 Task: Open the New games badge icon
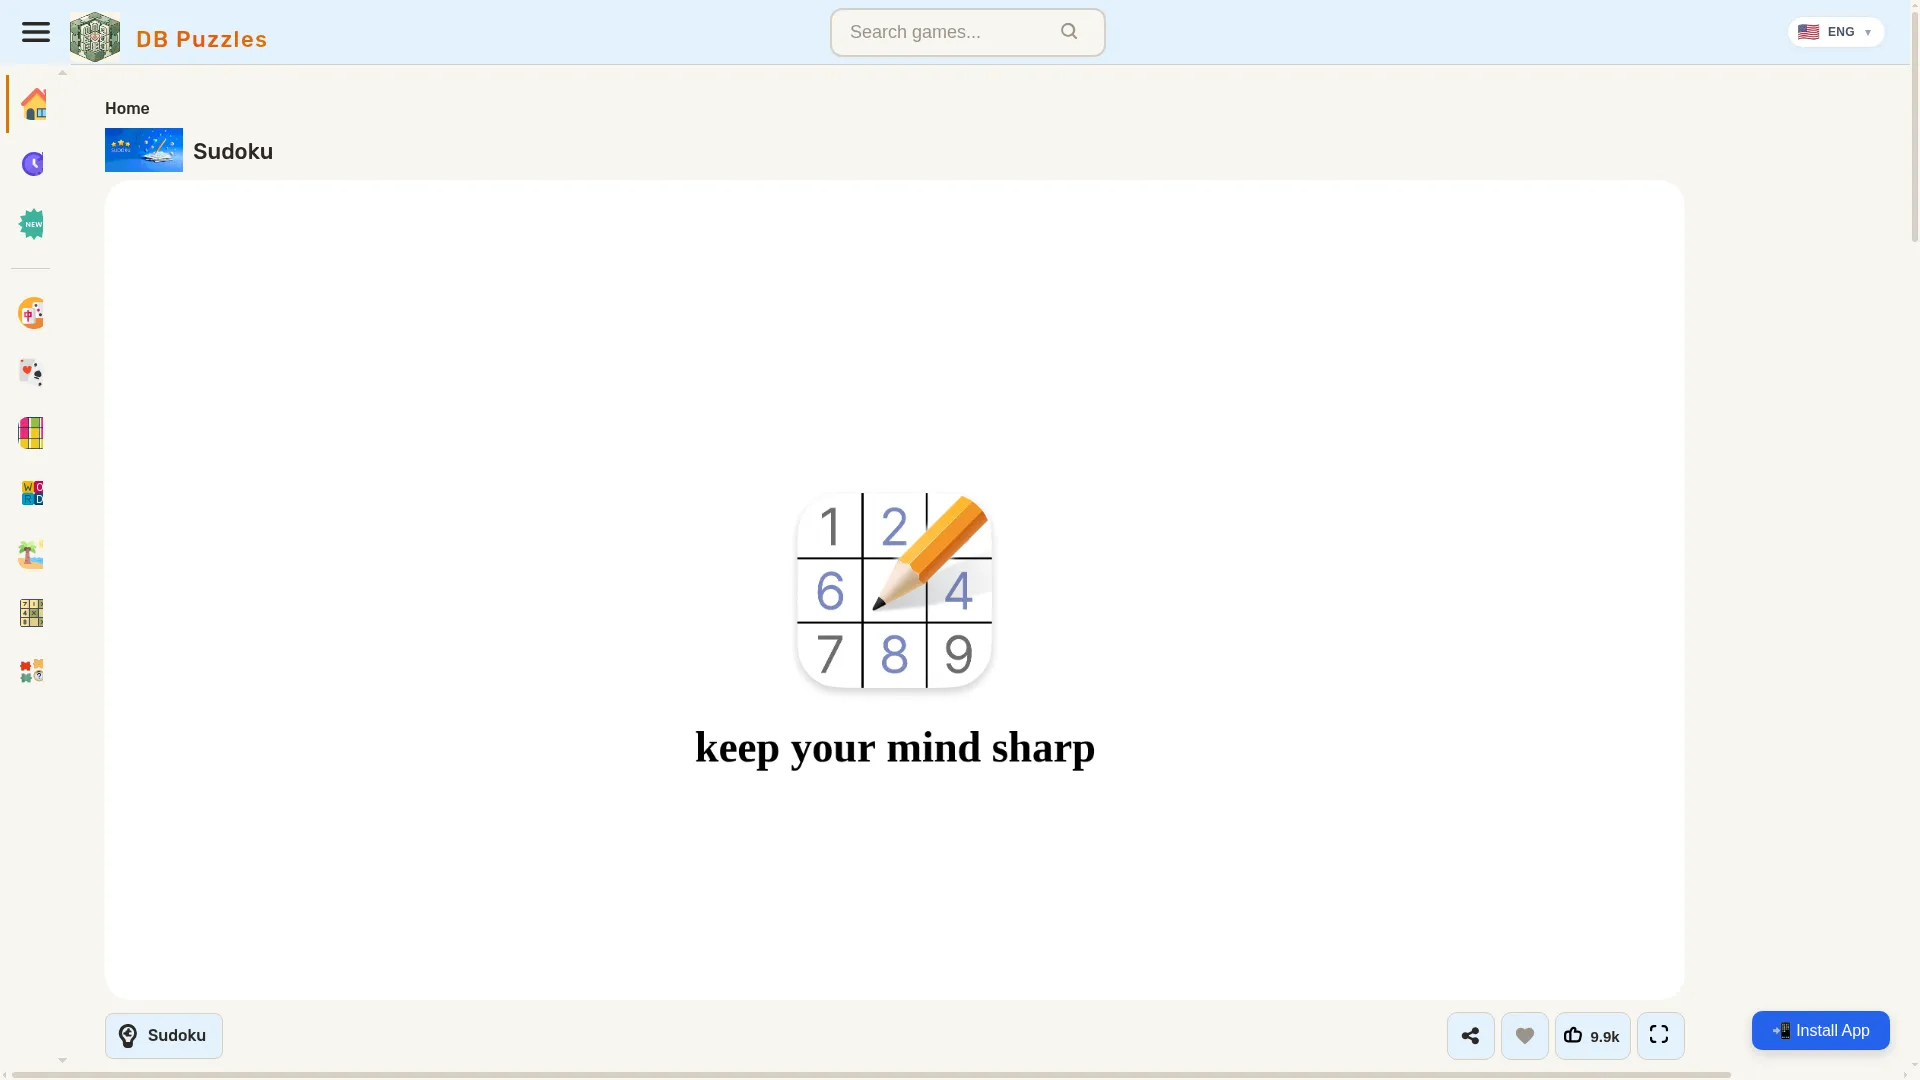click(x=32, y=224)
